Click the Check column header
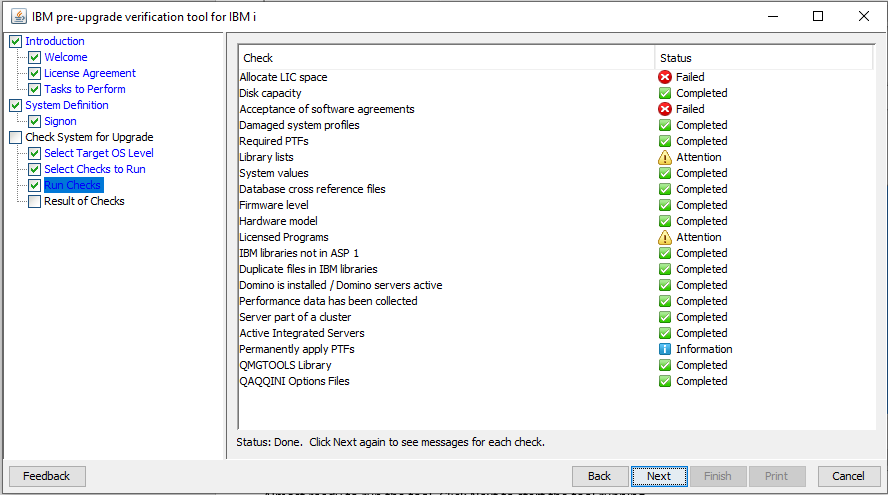 [446, 58]
